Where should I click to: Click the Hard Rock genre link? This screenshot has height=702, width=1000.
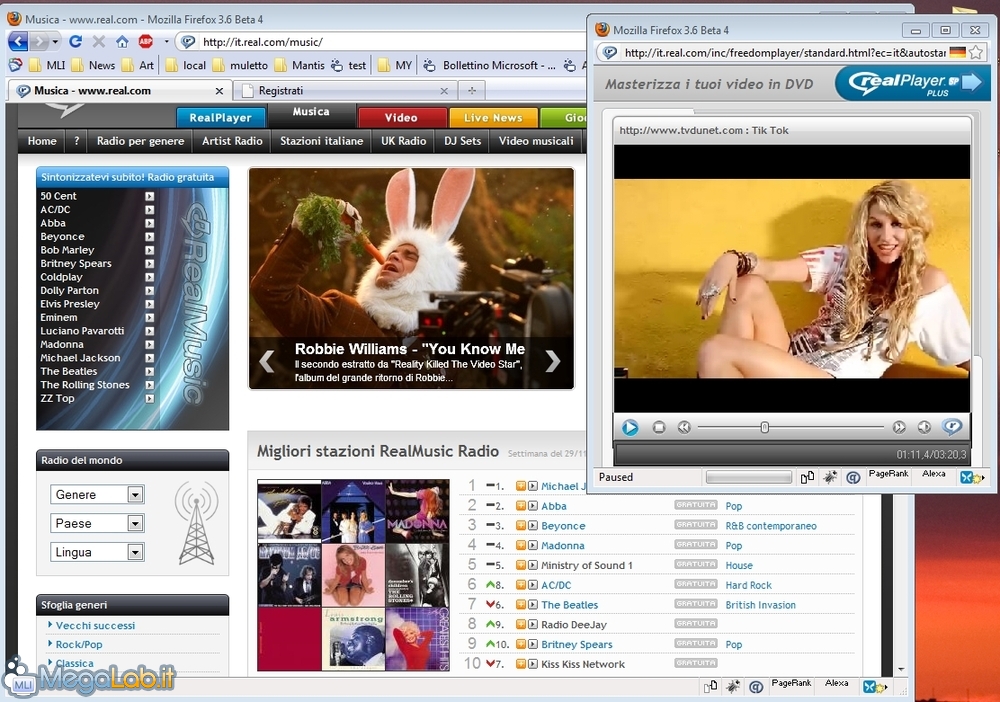[x=748, y=585]
